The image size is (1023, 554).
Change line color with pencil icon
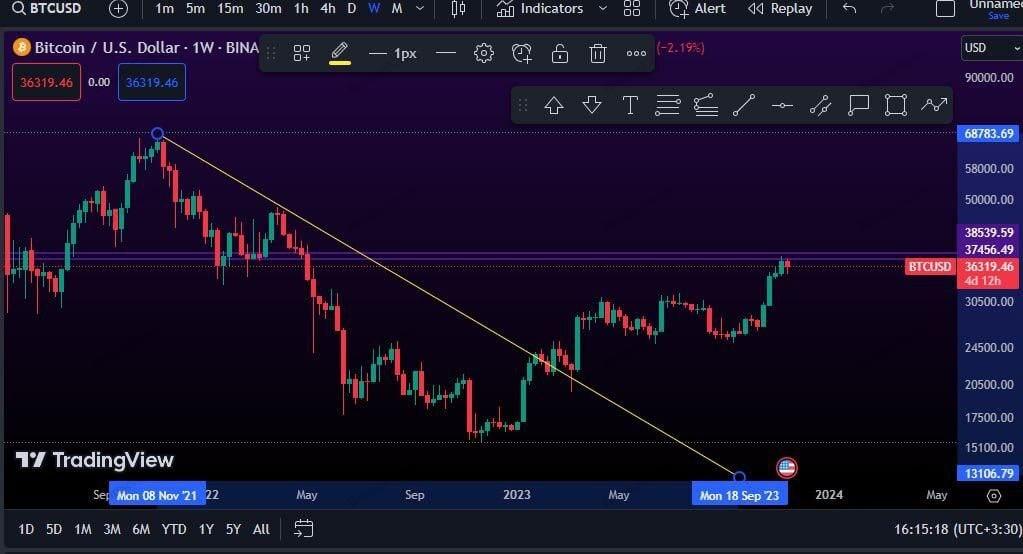(x=340, y=53)
